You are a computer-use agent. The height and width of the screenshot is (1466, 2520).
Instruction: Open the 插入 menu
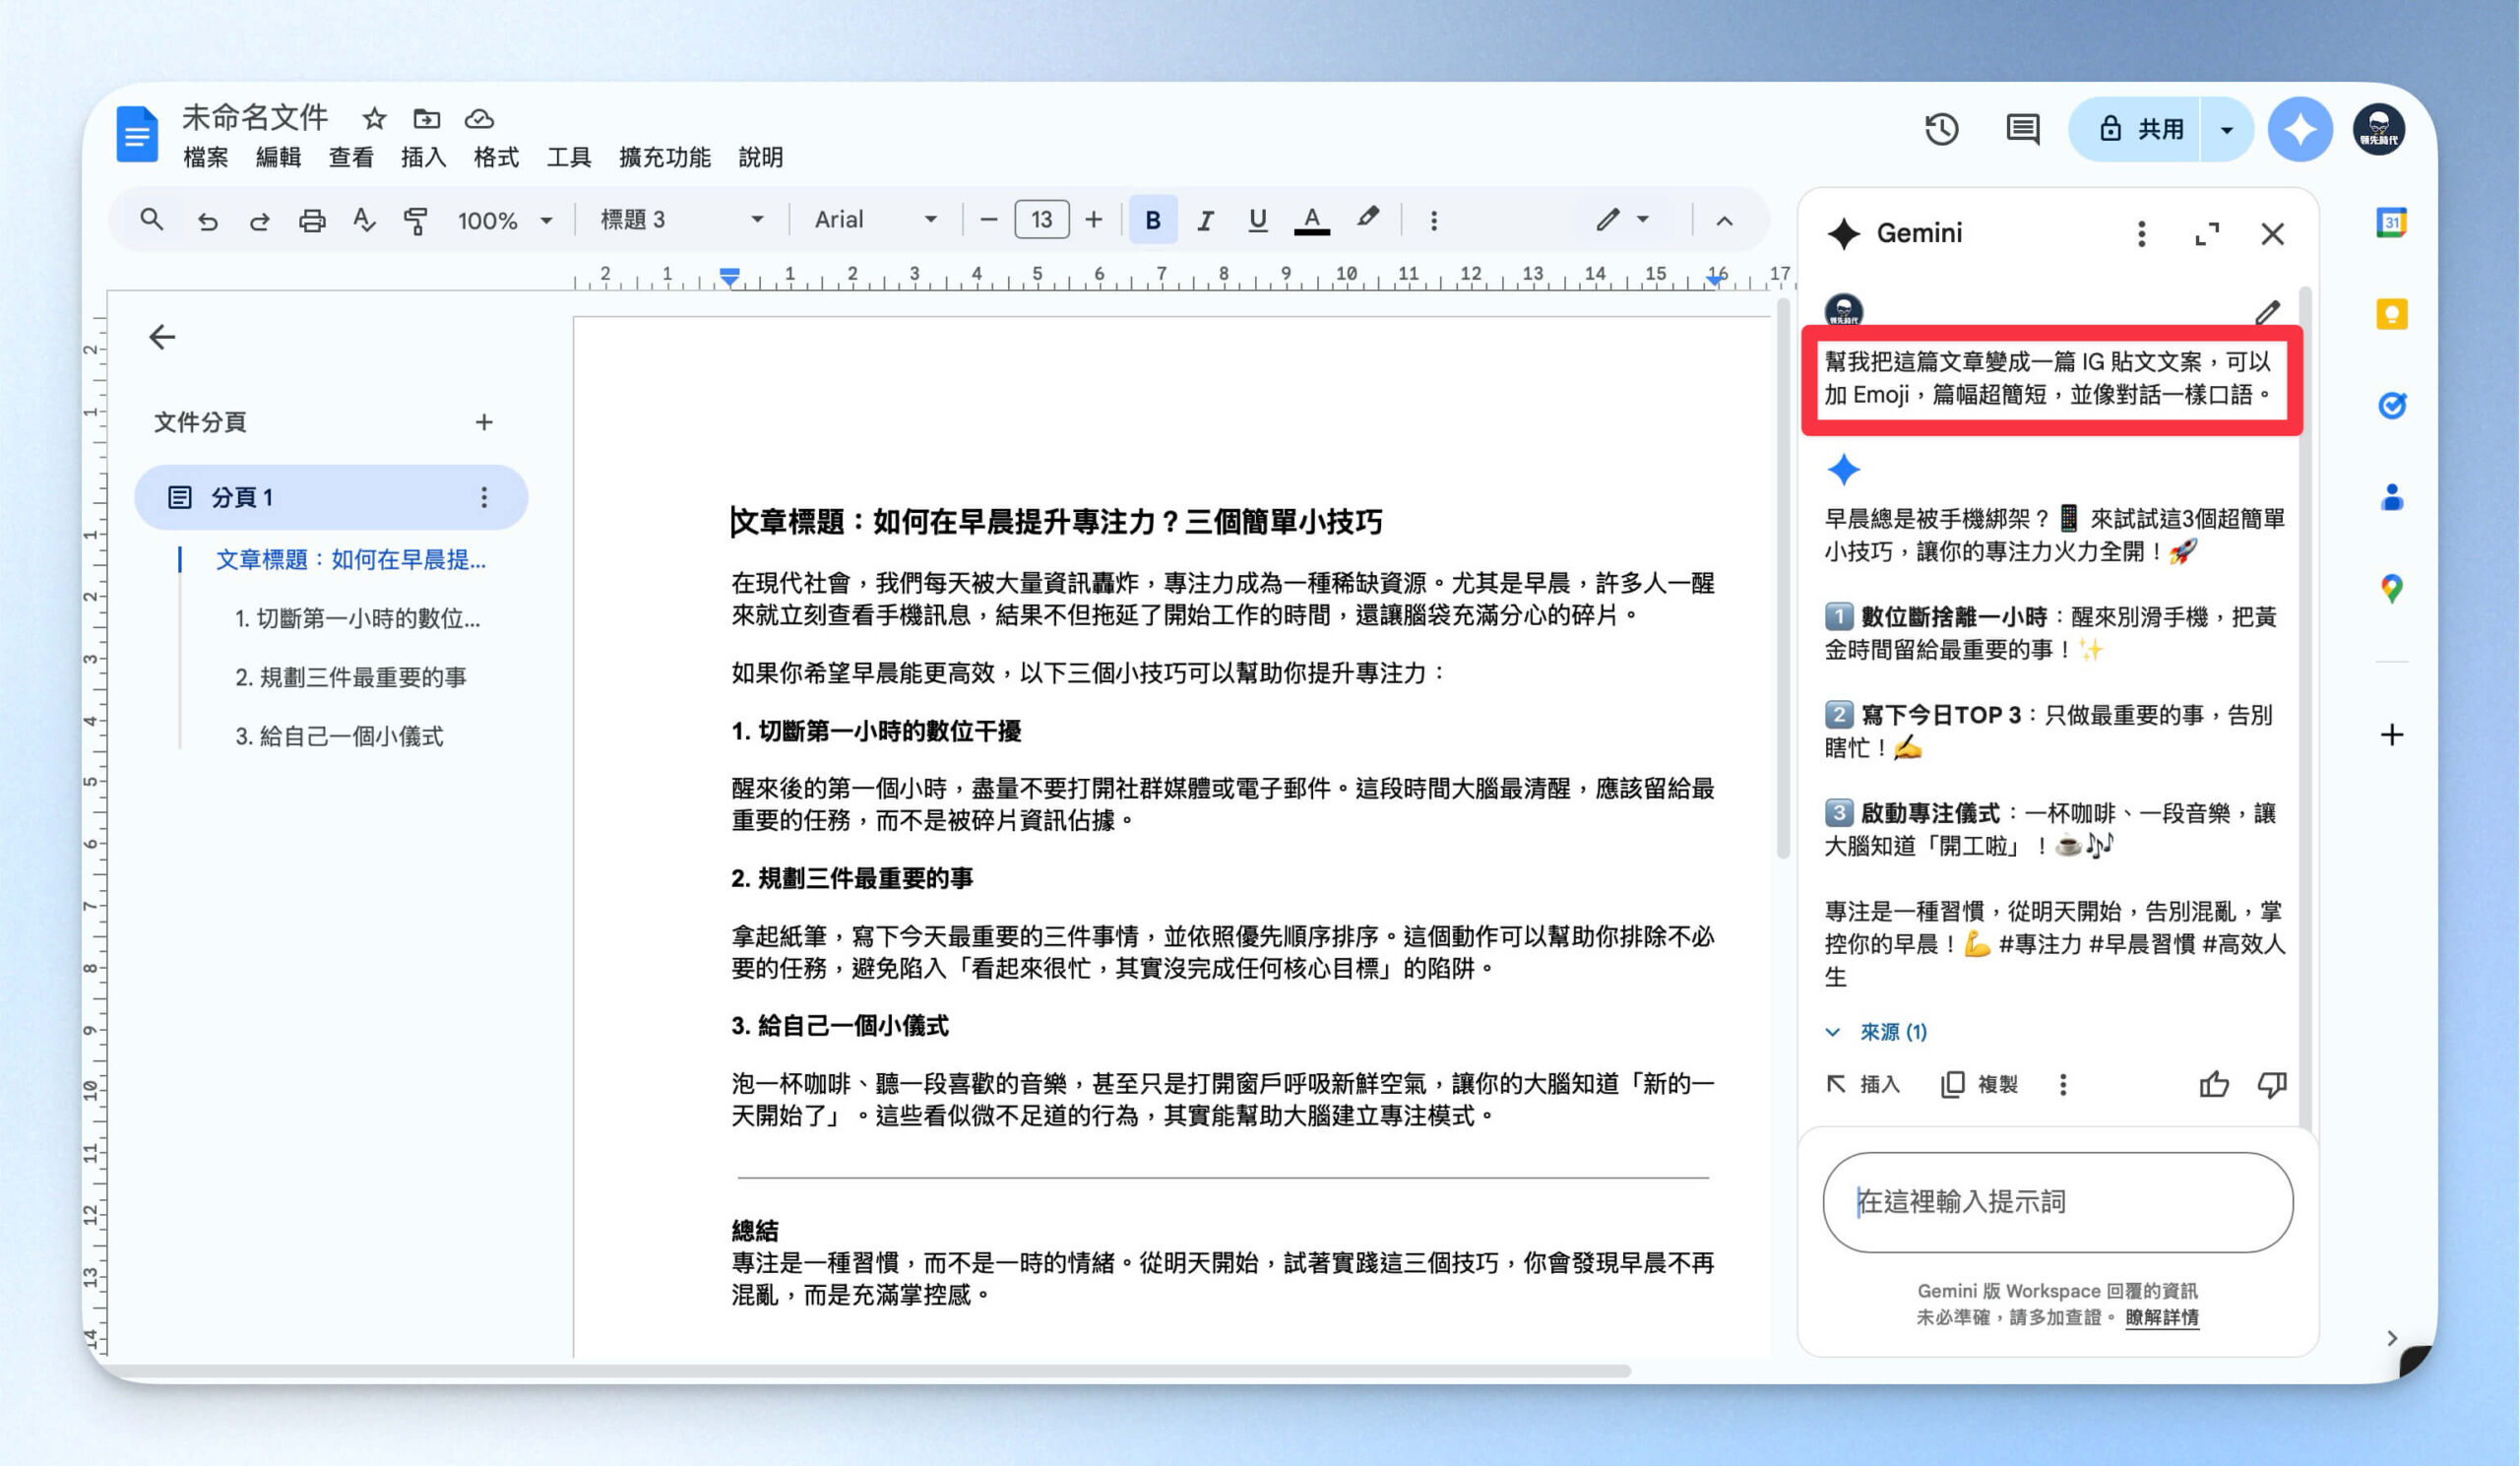tap(423, 157)
